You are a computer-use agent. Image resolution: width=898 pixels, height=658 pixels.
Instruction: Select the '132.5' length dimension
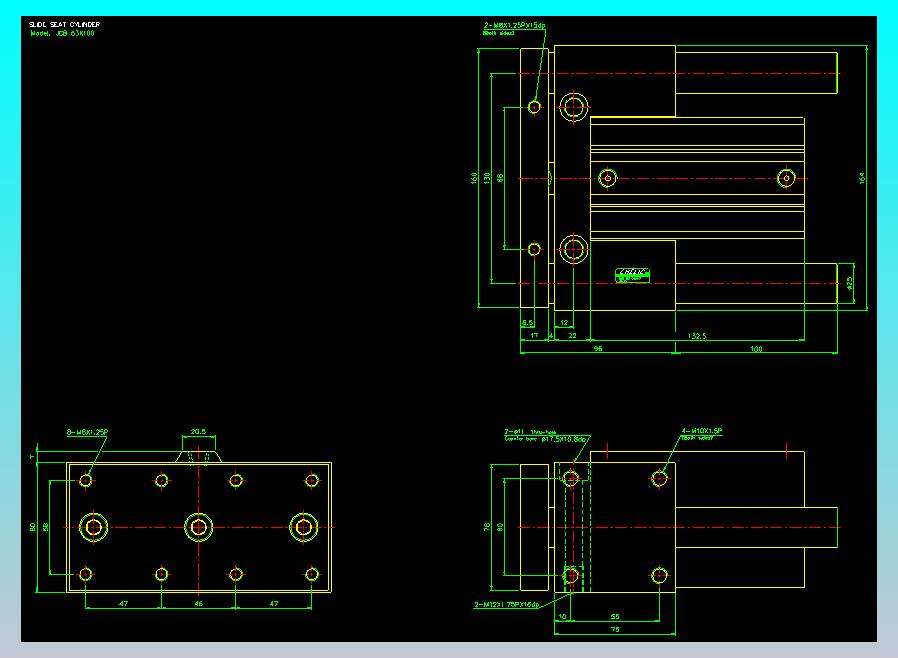697,336
